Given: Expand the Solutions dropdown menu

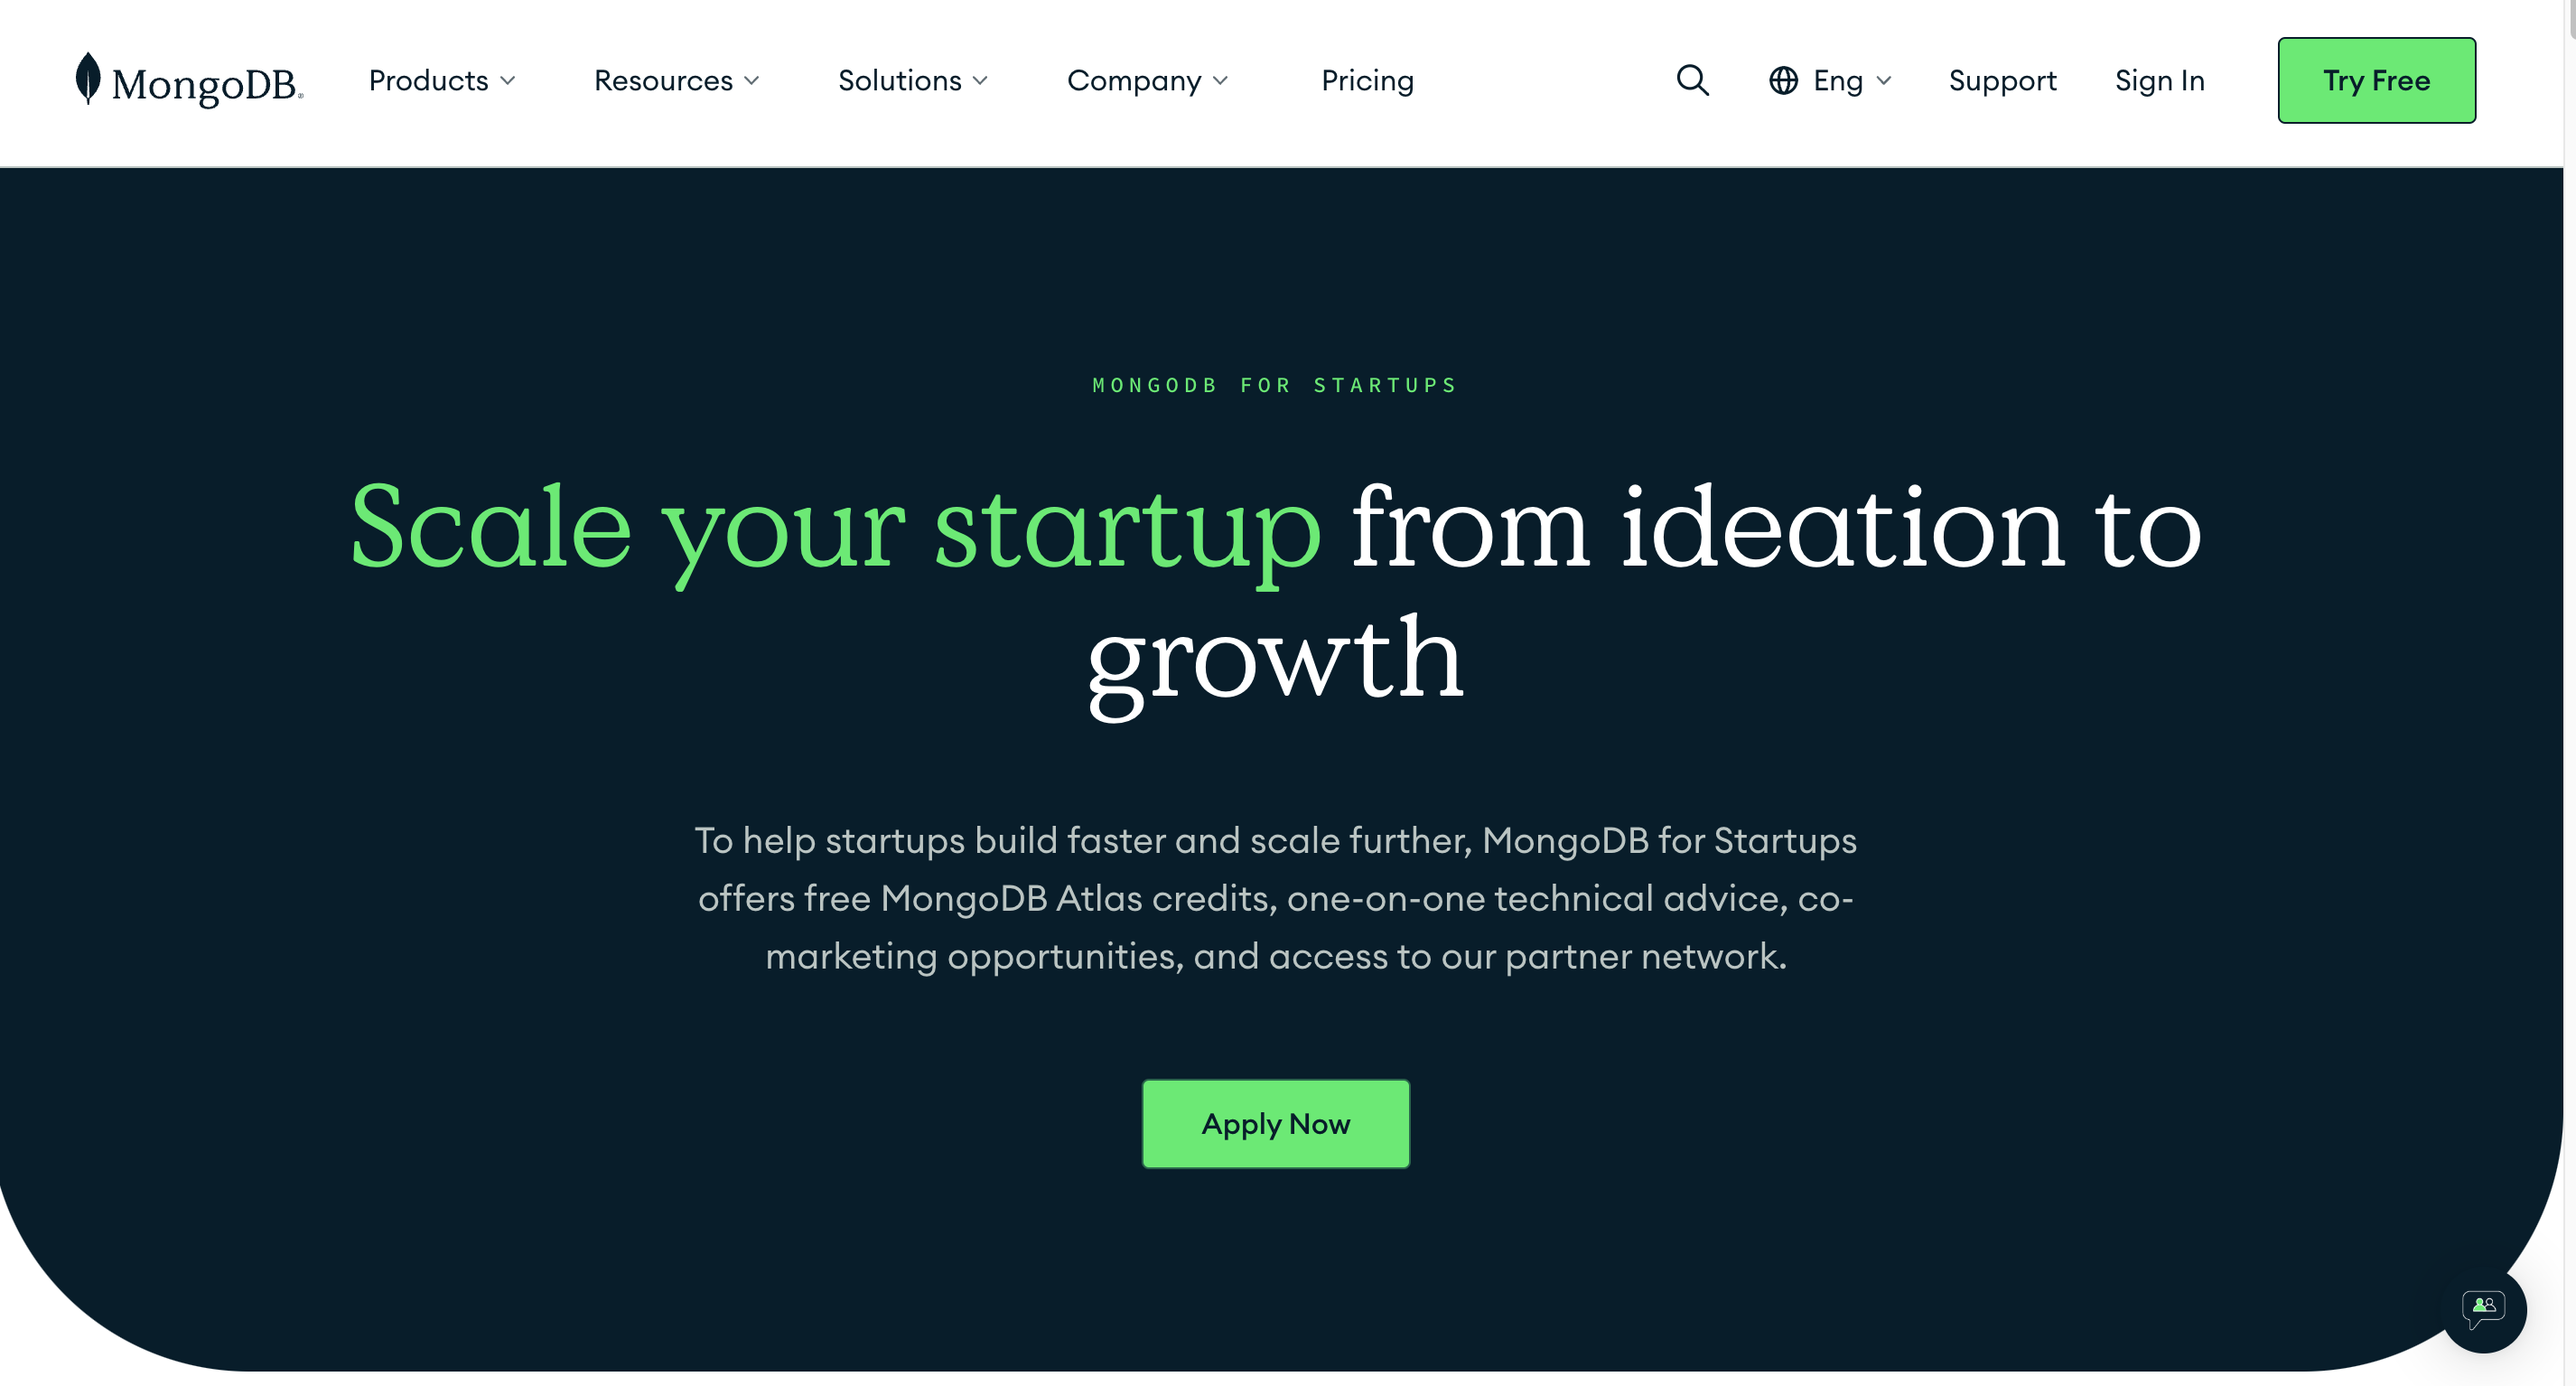Looking at the screenshot, I should tap(912, 80).
